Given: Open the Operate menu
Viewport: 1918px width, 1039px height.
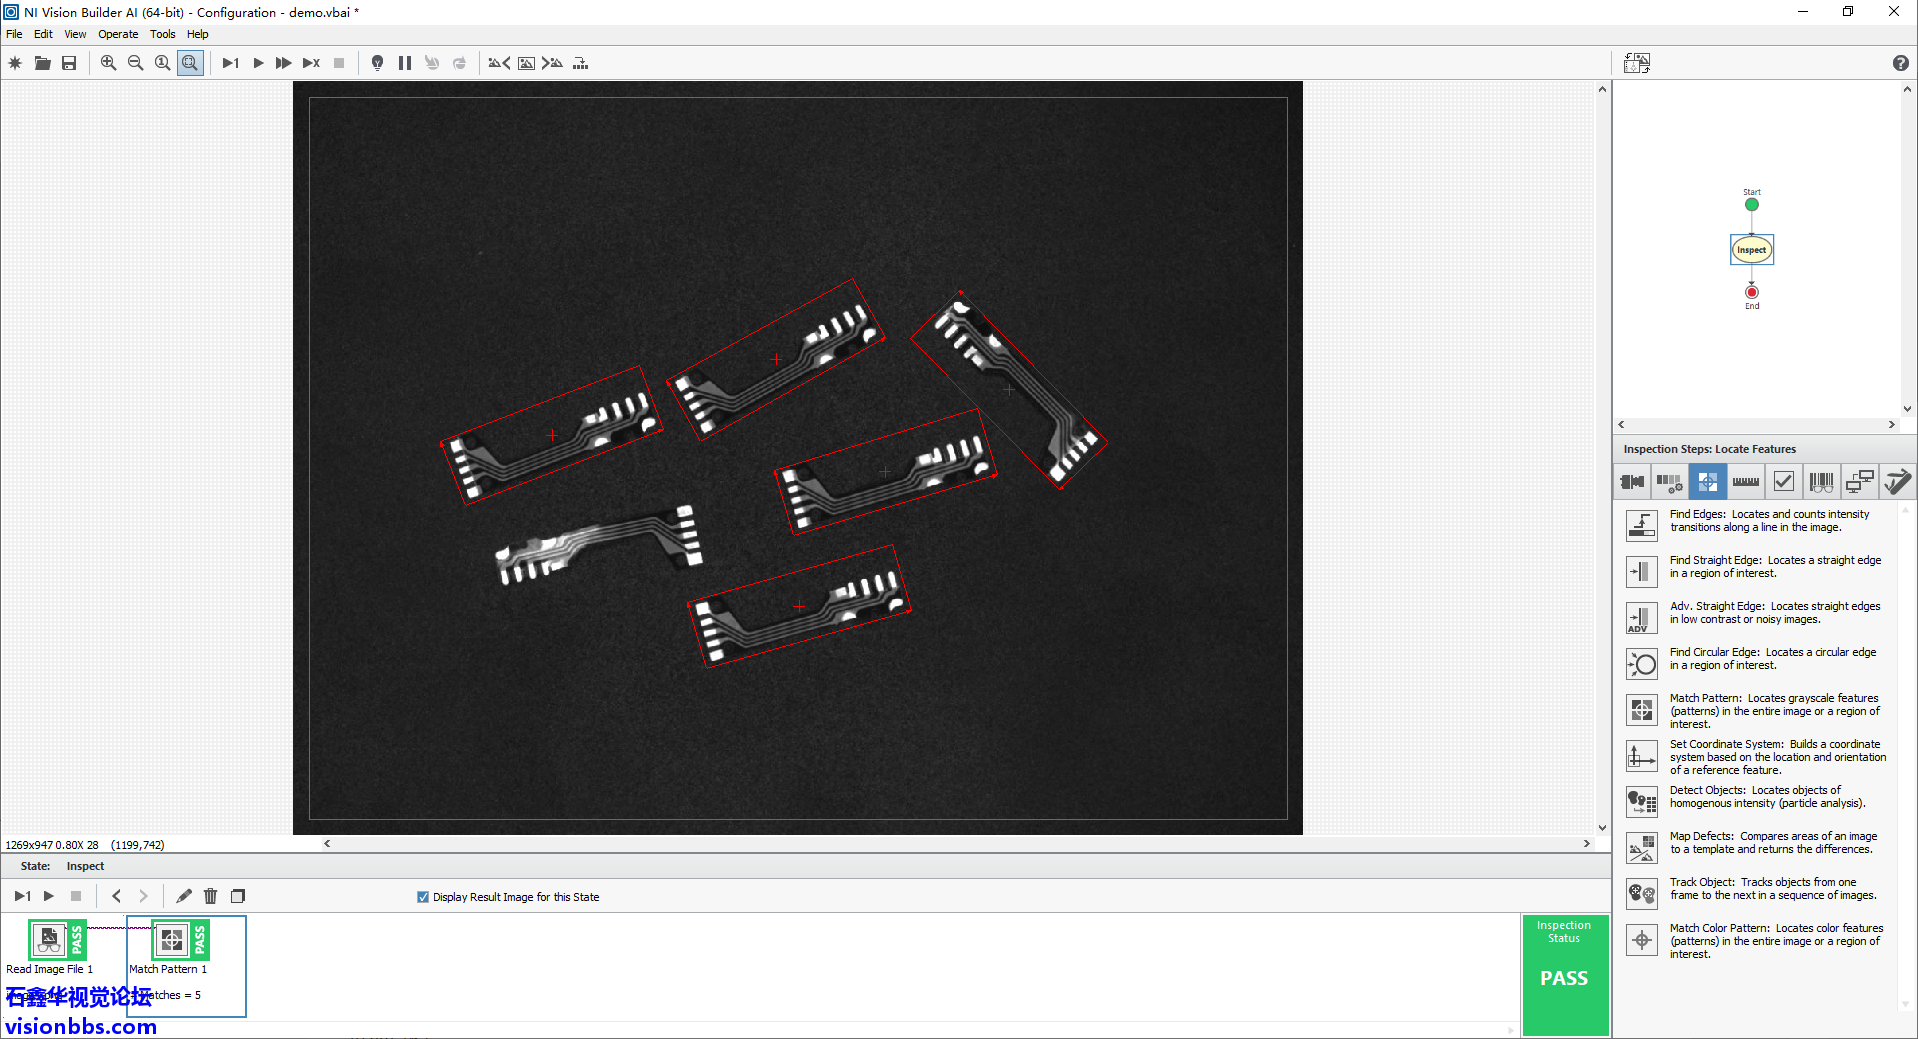Looking at the screenshot, I should point(118,34).
